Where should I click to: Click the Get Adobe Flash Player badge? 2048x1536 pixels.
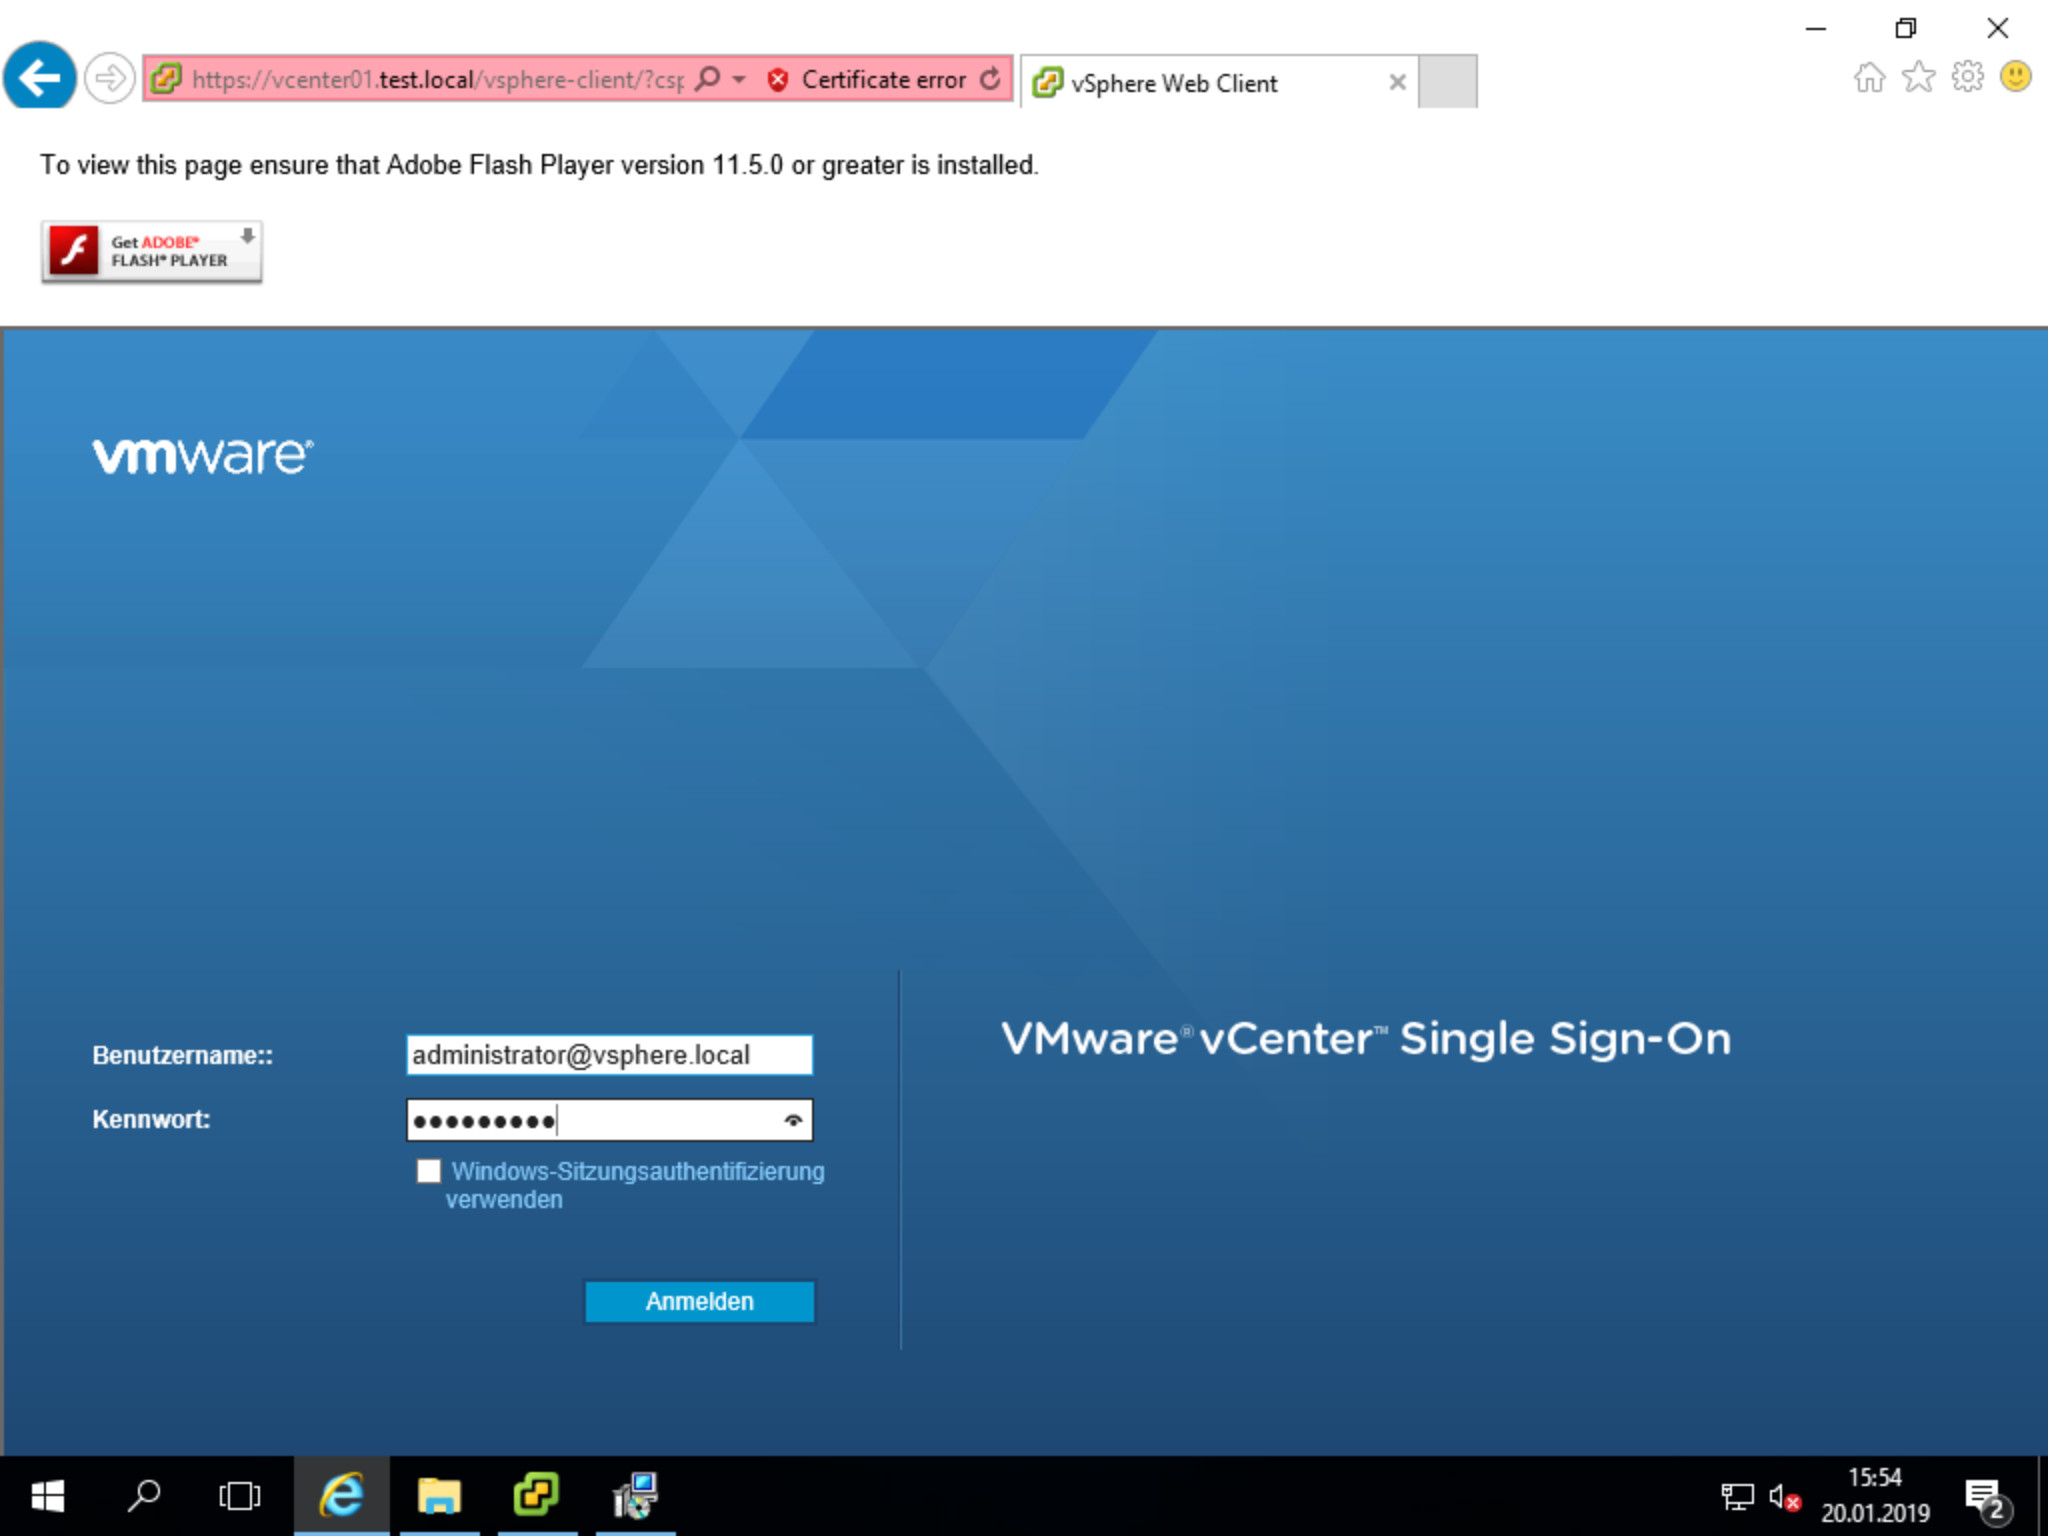pyautogui.click(x=152, y=251)
